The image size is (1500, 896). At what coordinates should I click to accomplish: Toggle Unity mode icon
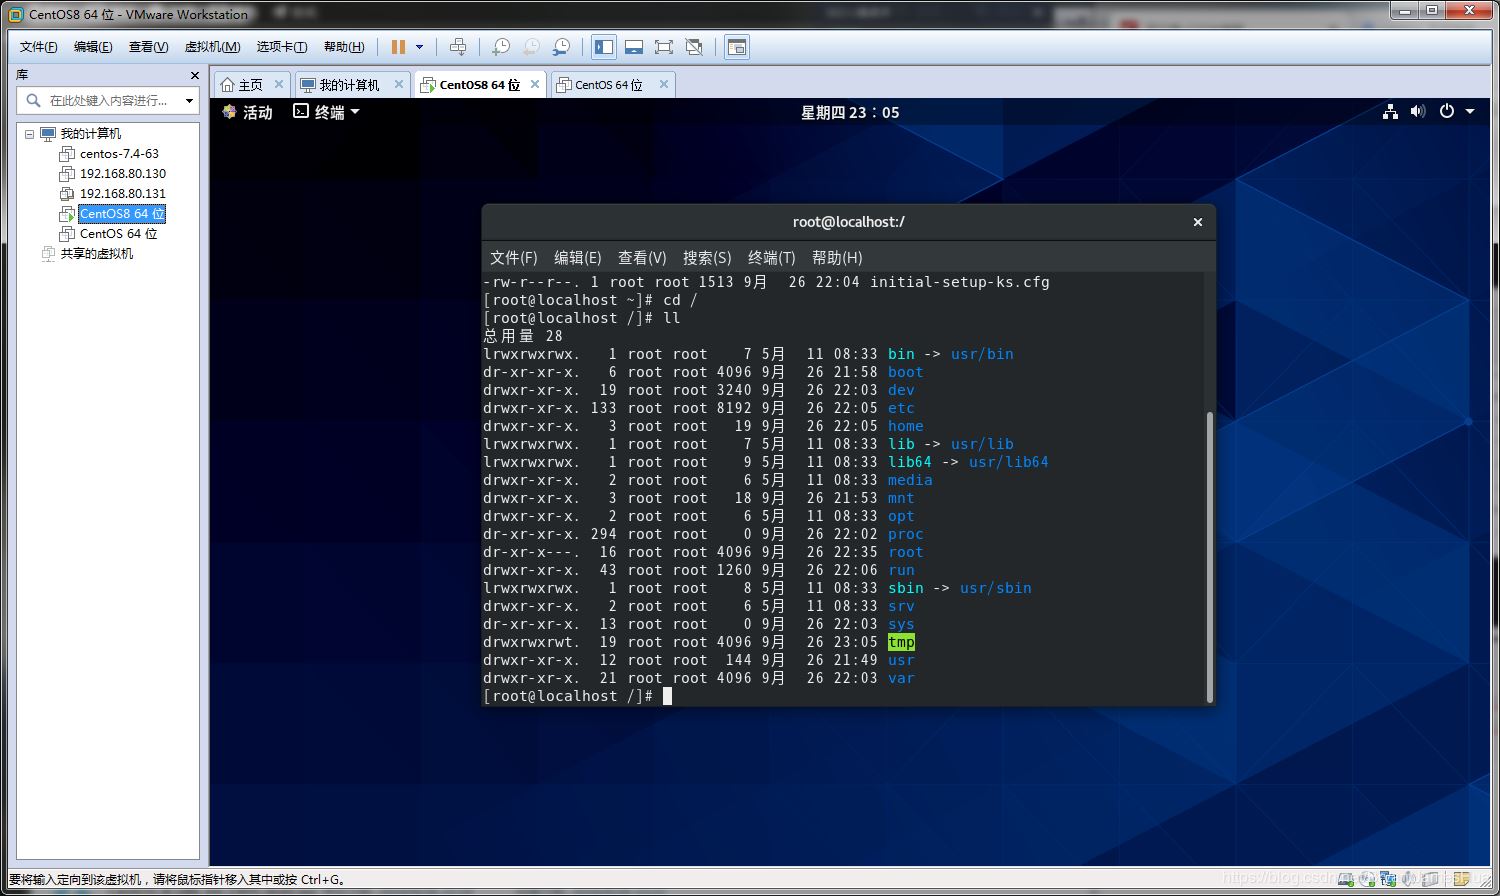tap(694, 47)
